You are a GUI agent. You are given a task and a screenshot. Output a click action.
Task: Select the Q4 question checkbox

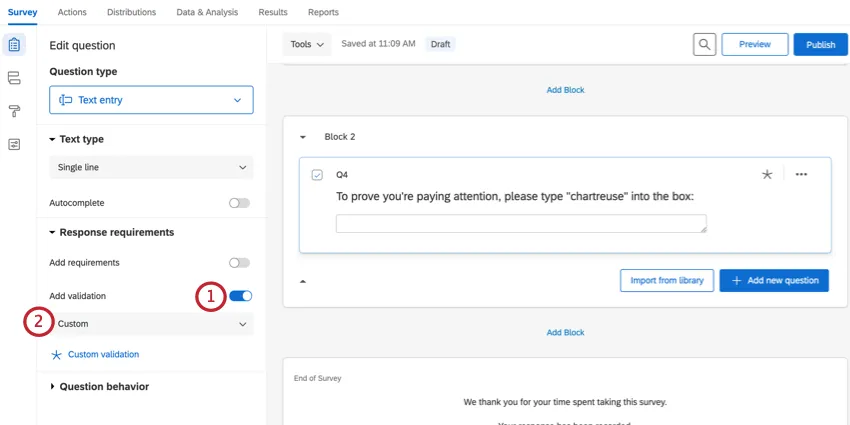pyautogui.click(x=317, y=175)
